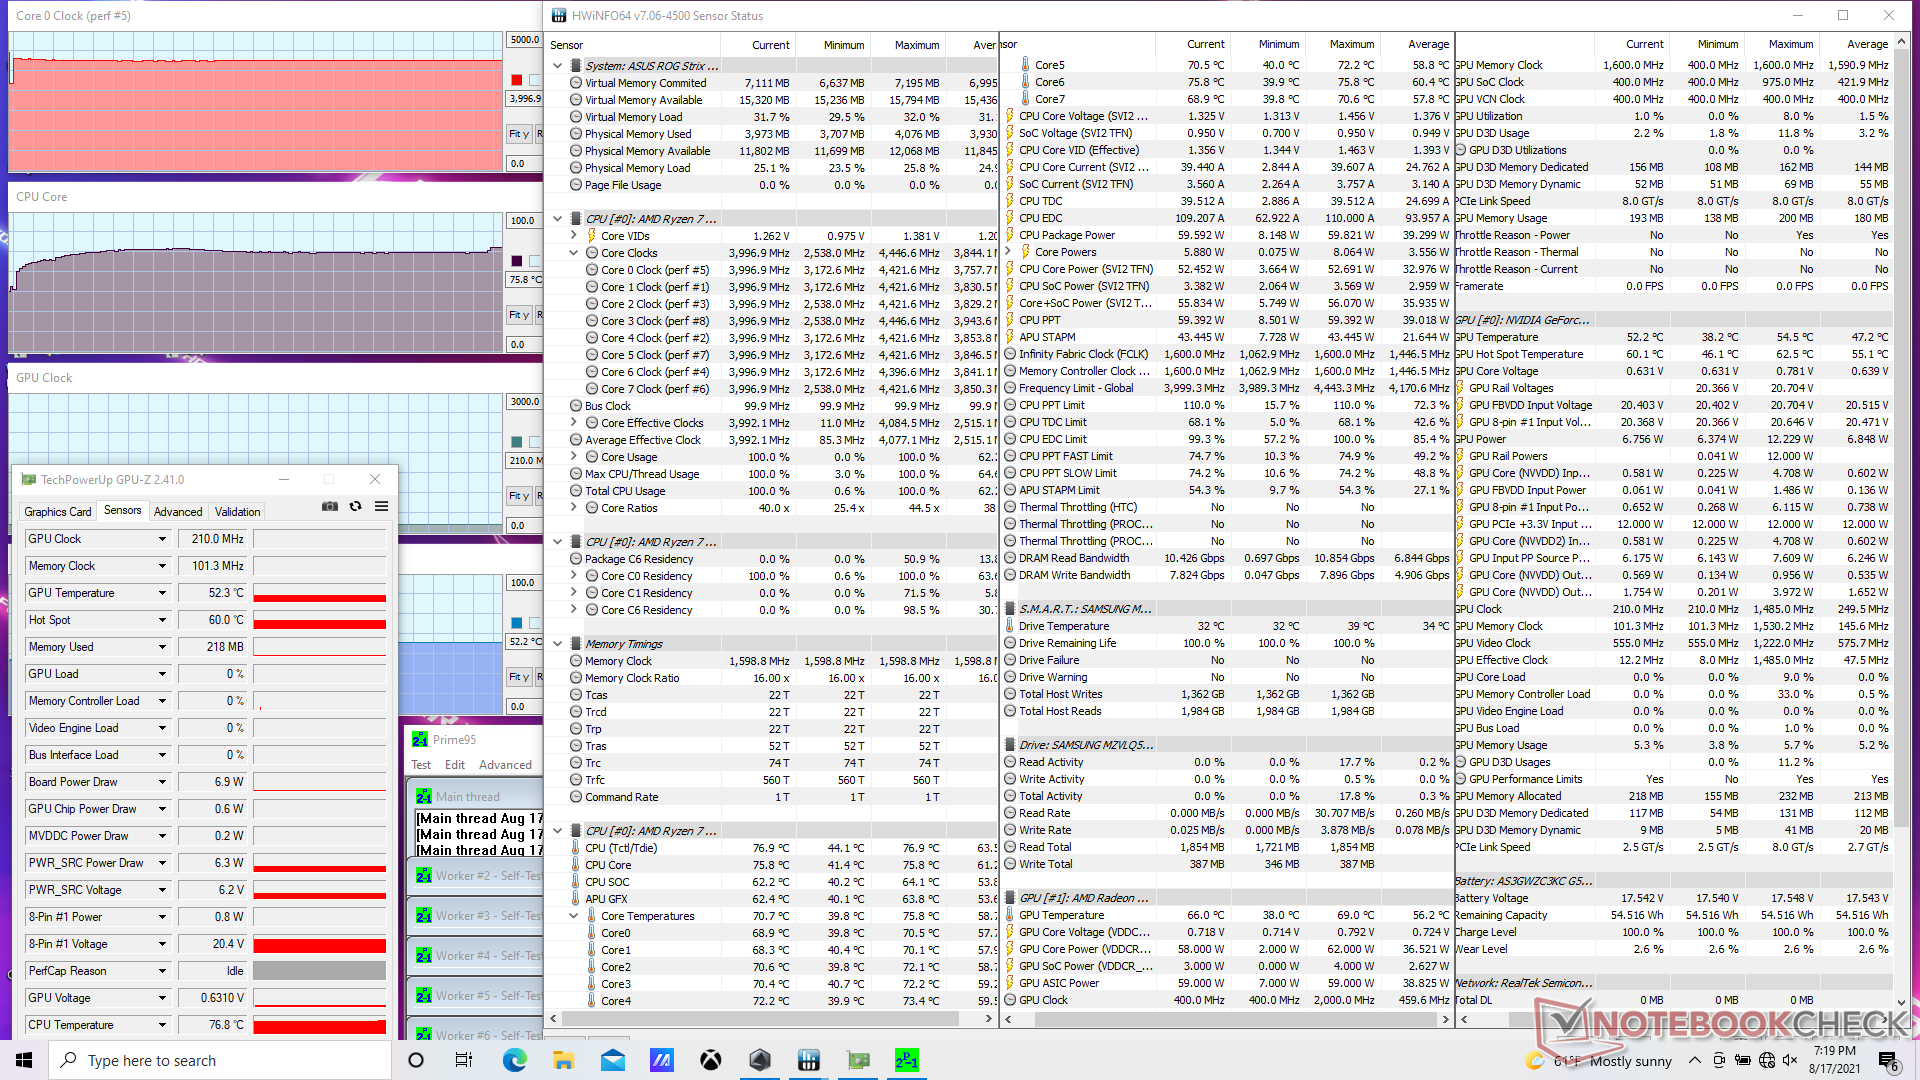The image size is (1920, 1080).
Task: Click the GPU-Z refresh icon
Action: pyautogui.click(x=355, y=507)
